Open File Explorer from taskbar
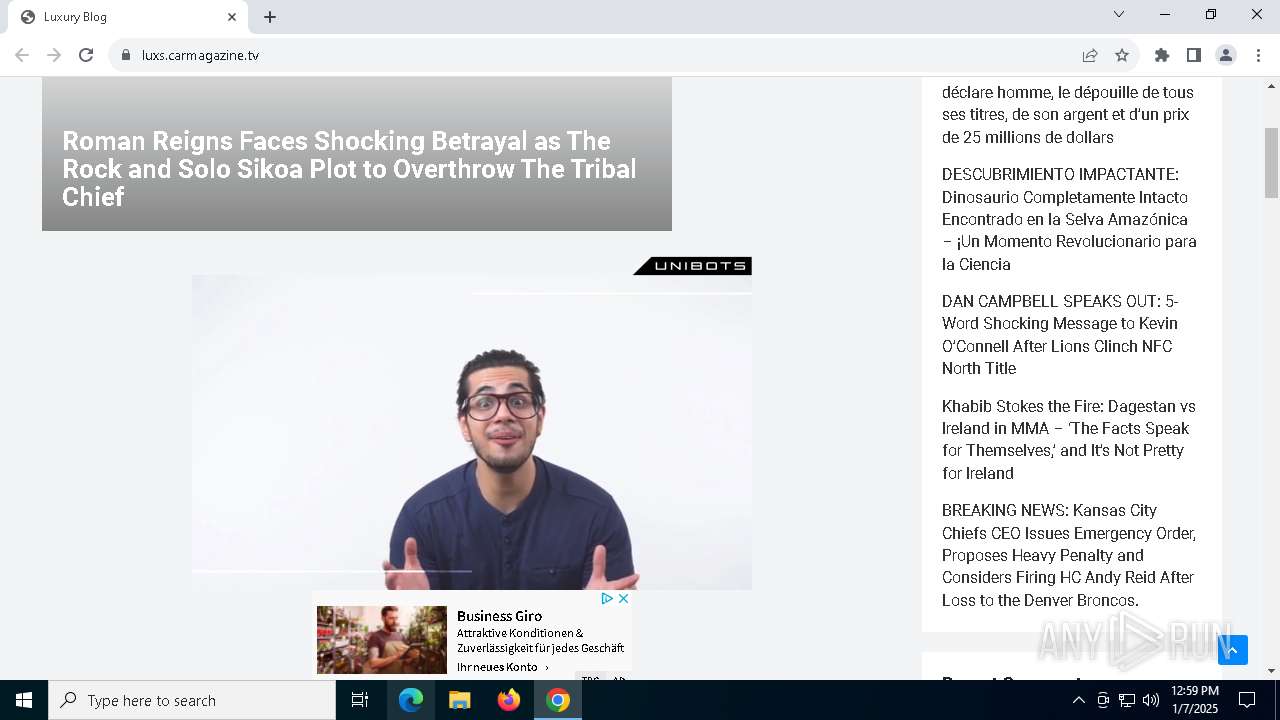 pos(460,700)
